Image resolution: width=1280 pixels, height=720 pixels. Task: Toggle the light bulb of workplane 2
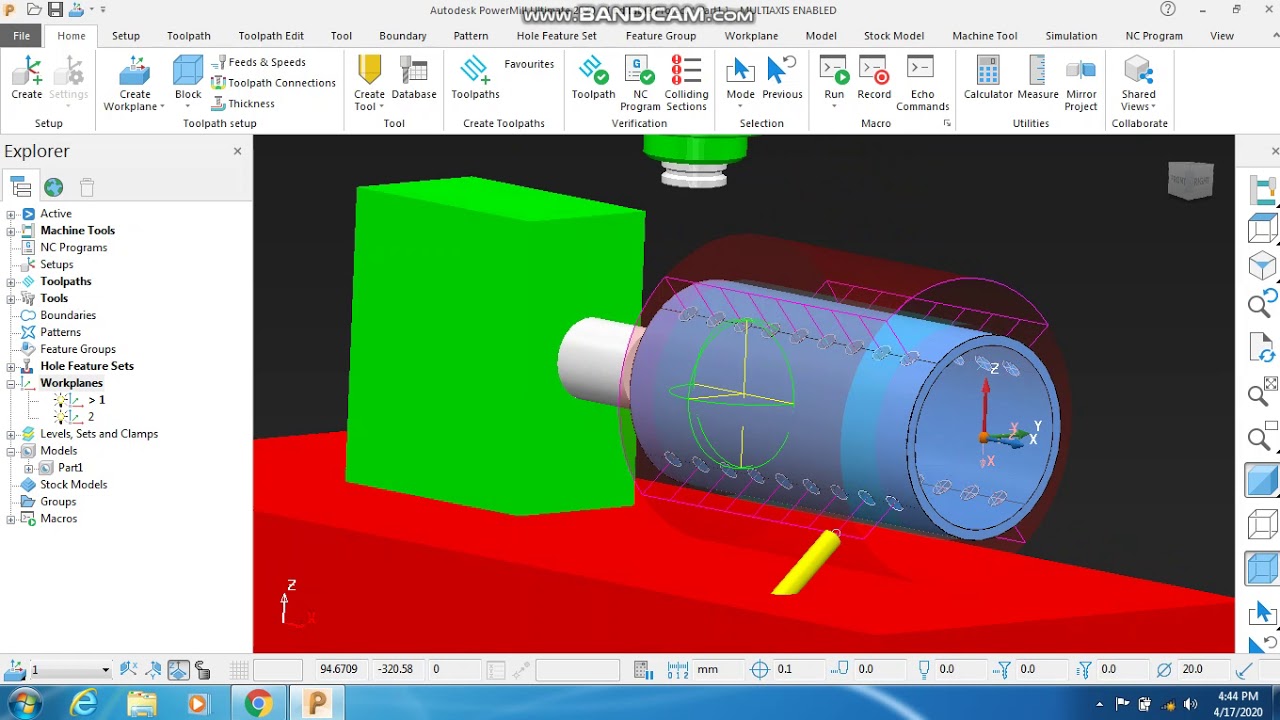pos(62,417)
